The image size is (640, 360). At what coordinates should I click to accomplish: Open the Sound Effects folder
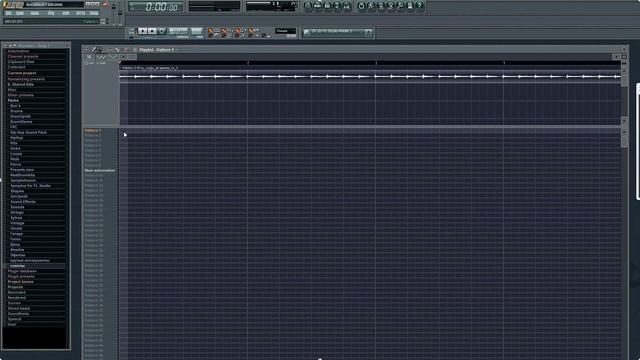pos(23,202)
